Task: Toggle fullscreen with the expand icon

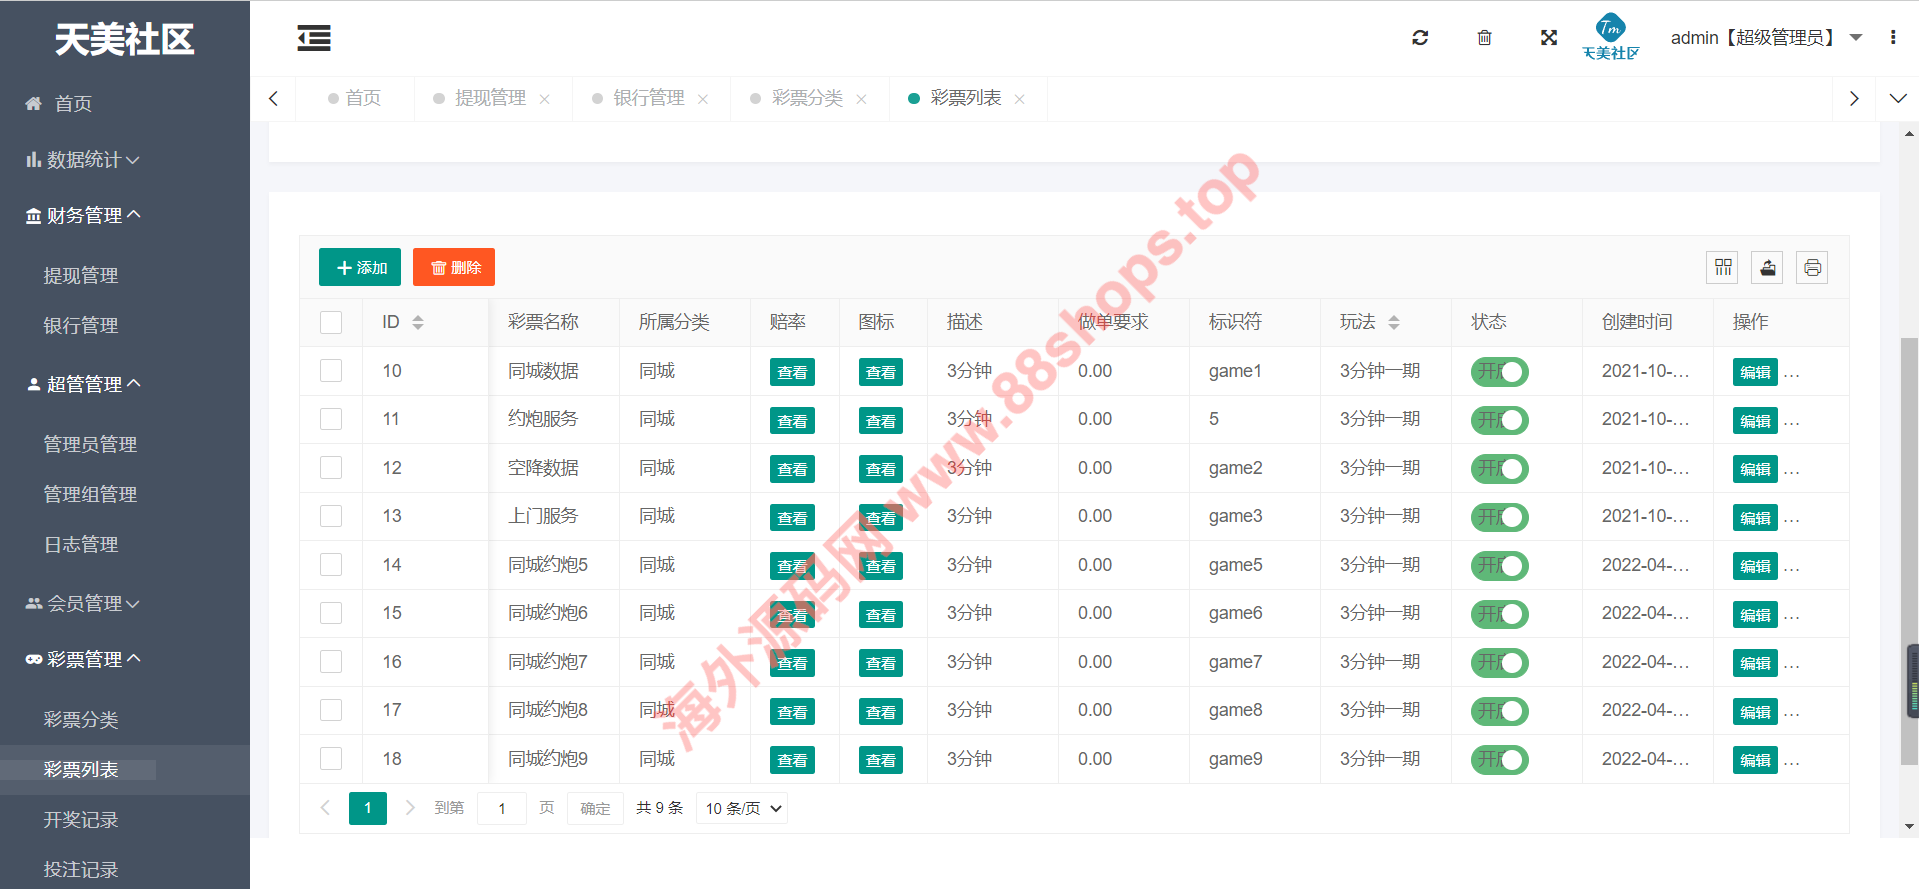Action: tap(1549, 38)
